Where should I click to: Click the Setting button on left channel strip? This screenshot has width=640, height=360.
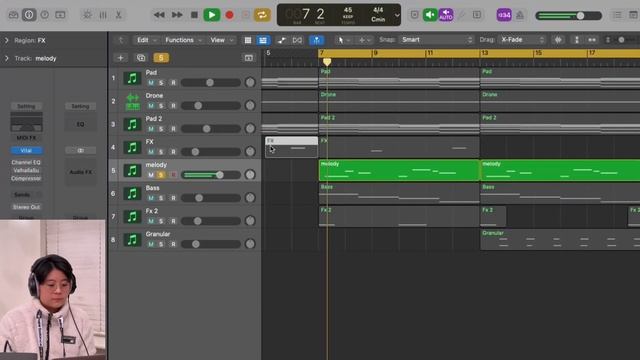coord(26,107)
